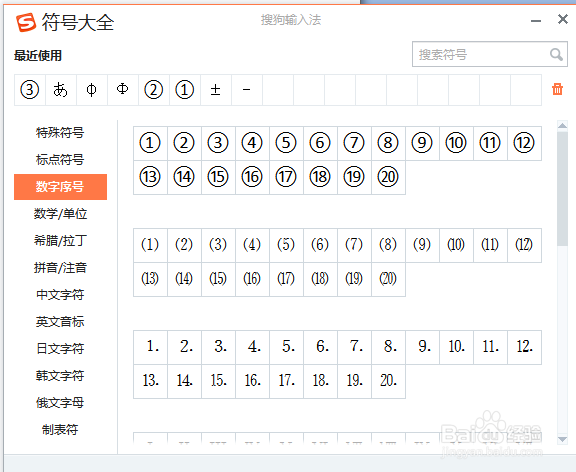This screenshot has height=472, width=576.
Task: Open the 特殊符号 category
Action: point(60,133)
